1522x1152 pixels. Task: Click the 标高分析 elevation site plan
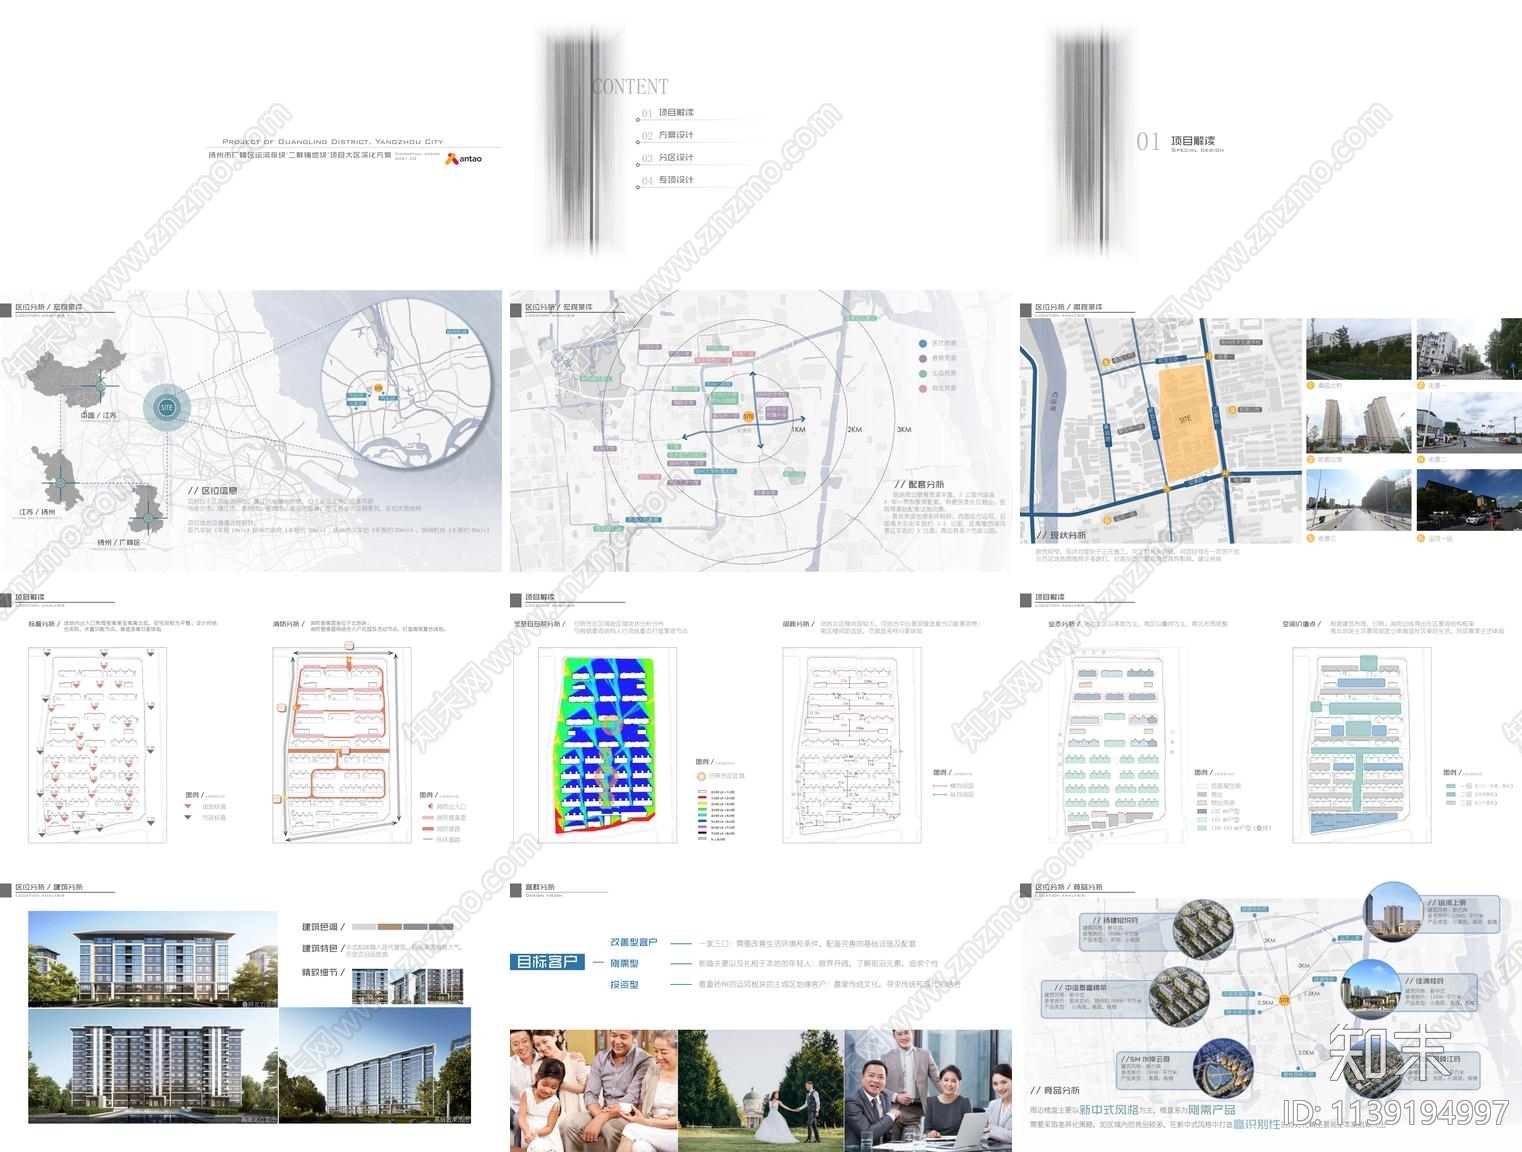97,745
